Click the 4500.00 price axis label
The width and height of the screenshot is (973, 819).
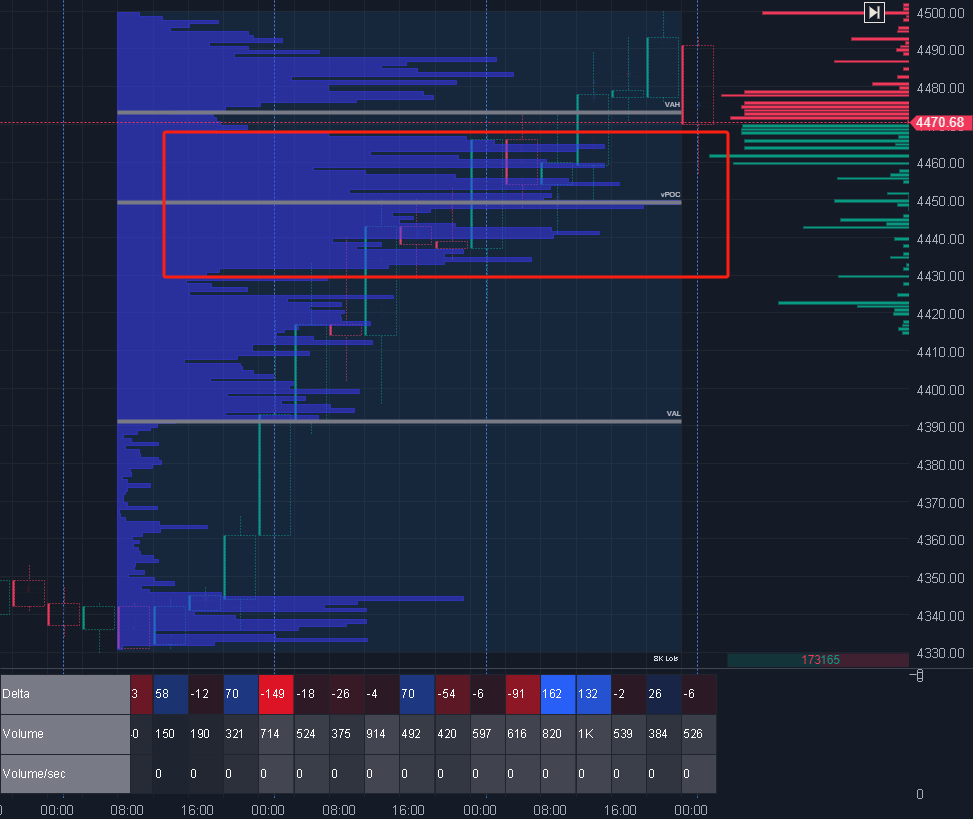tap(940, 13)
